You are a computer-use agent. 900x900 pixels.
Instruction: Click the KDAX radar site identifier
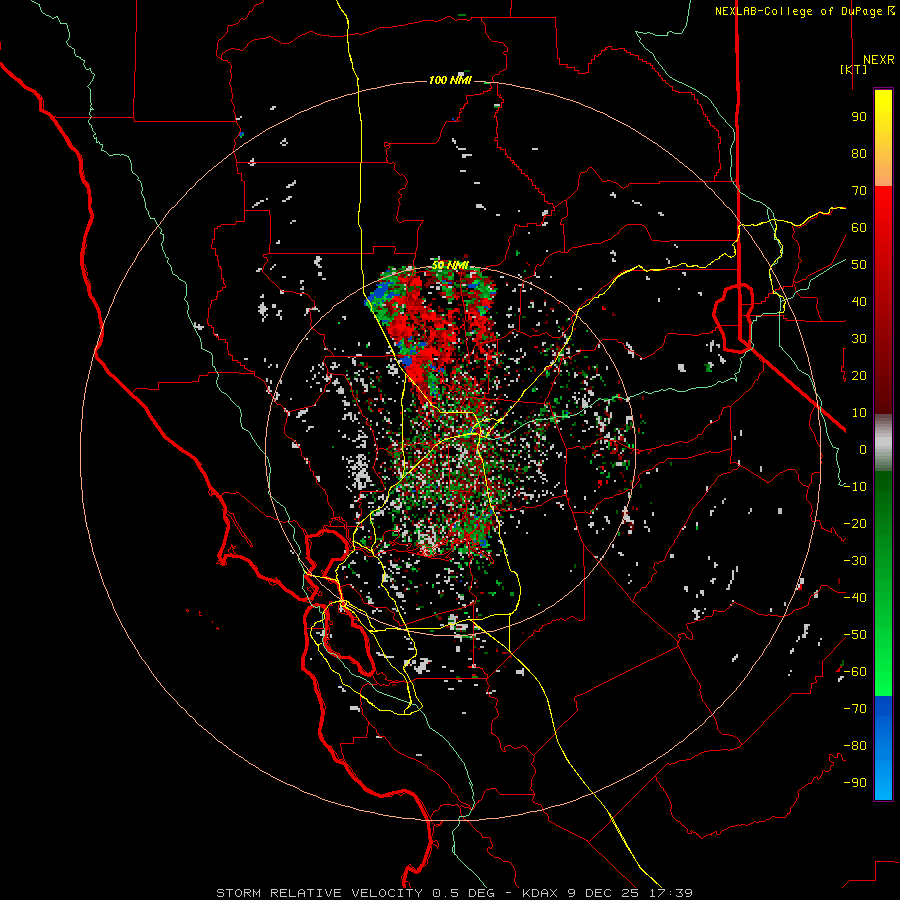pos(542,893)
